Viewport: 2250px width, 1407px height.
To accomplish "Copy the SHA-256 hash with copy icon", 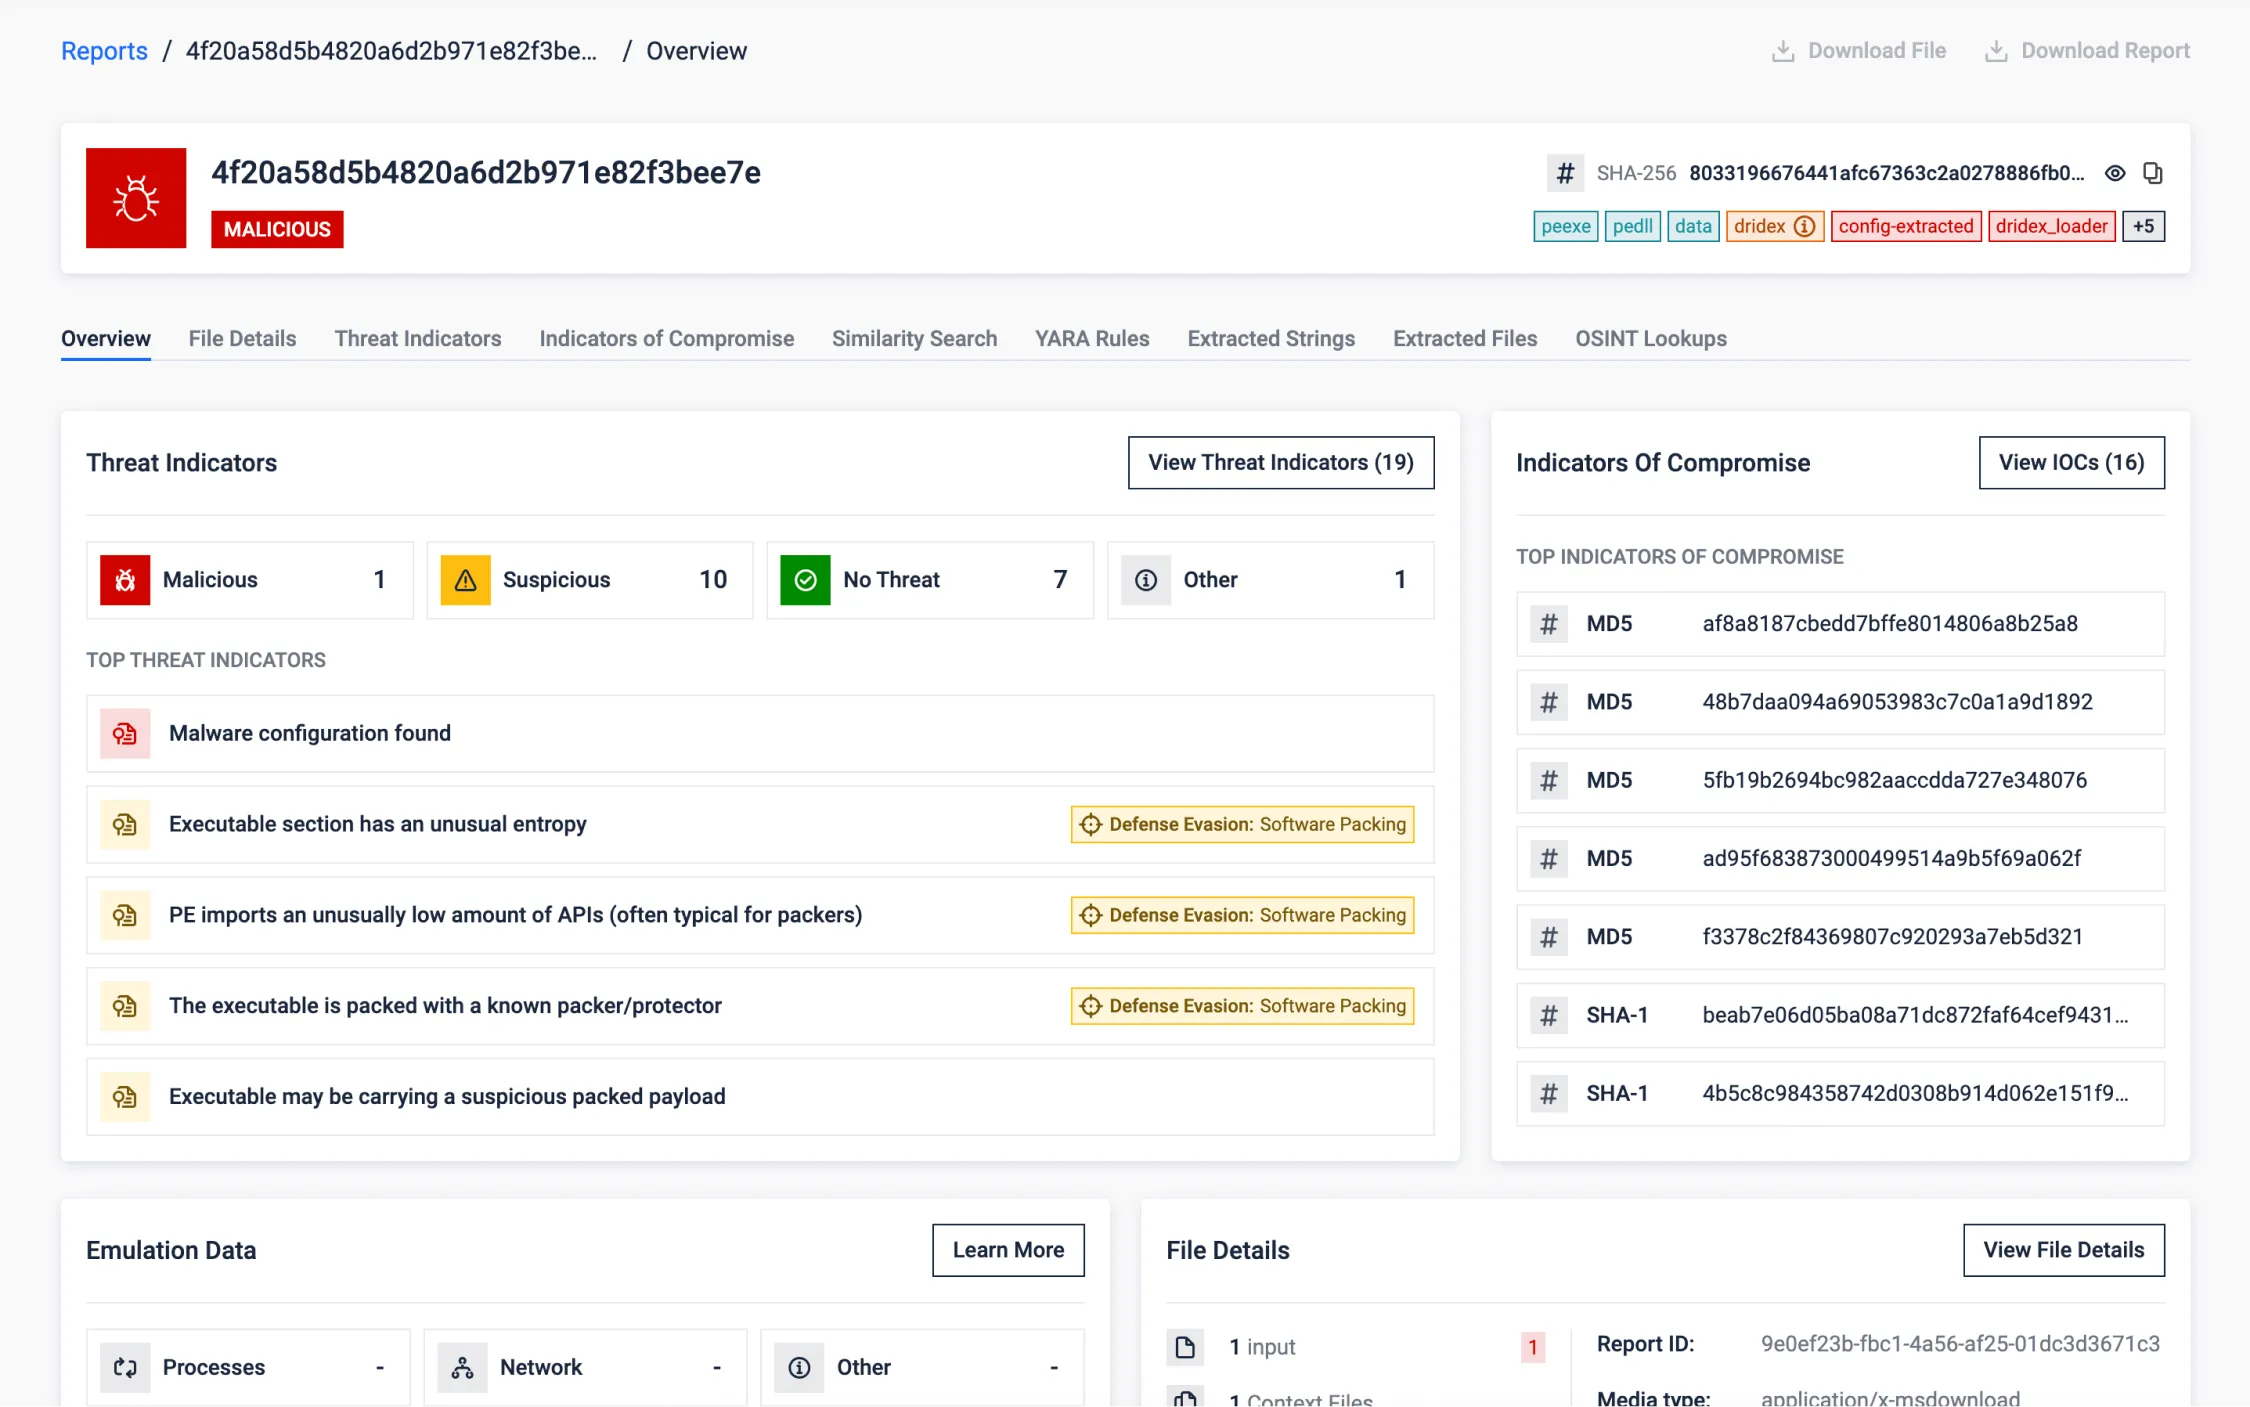I will pos(2152,173).
